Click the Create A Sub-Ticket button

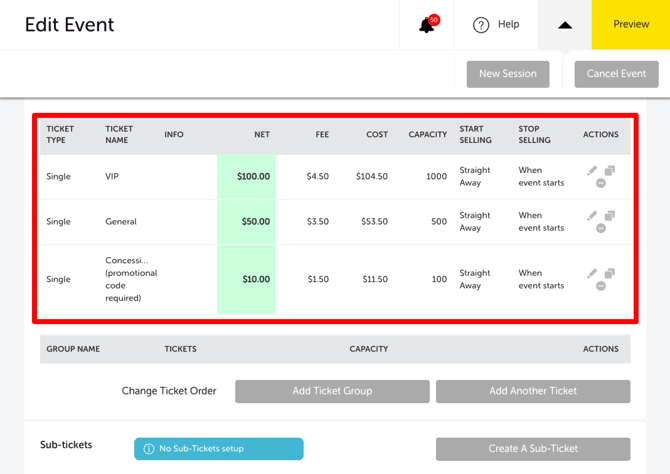point(533,449)
